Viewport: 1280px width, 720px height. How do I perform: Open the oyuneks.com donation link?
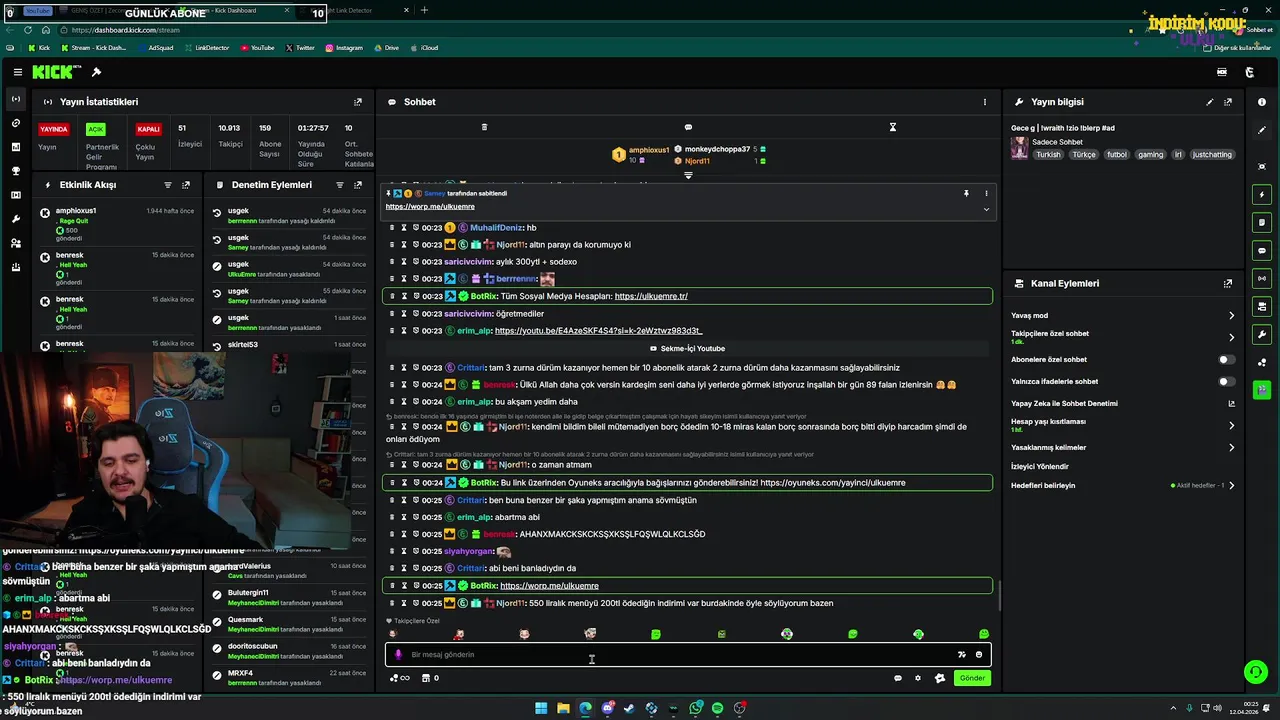pyautogui.click(x=832, y=483)
